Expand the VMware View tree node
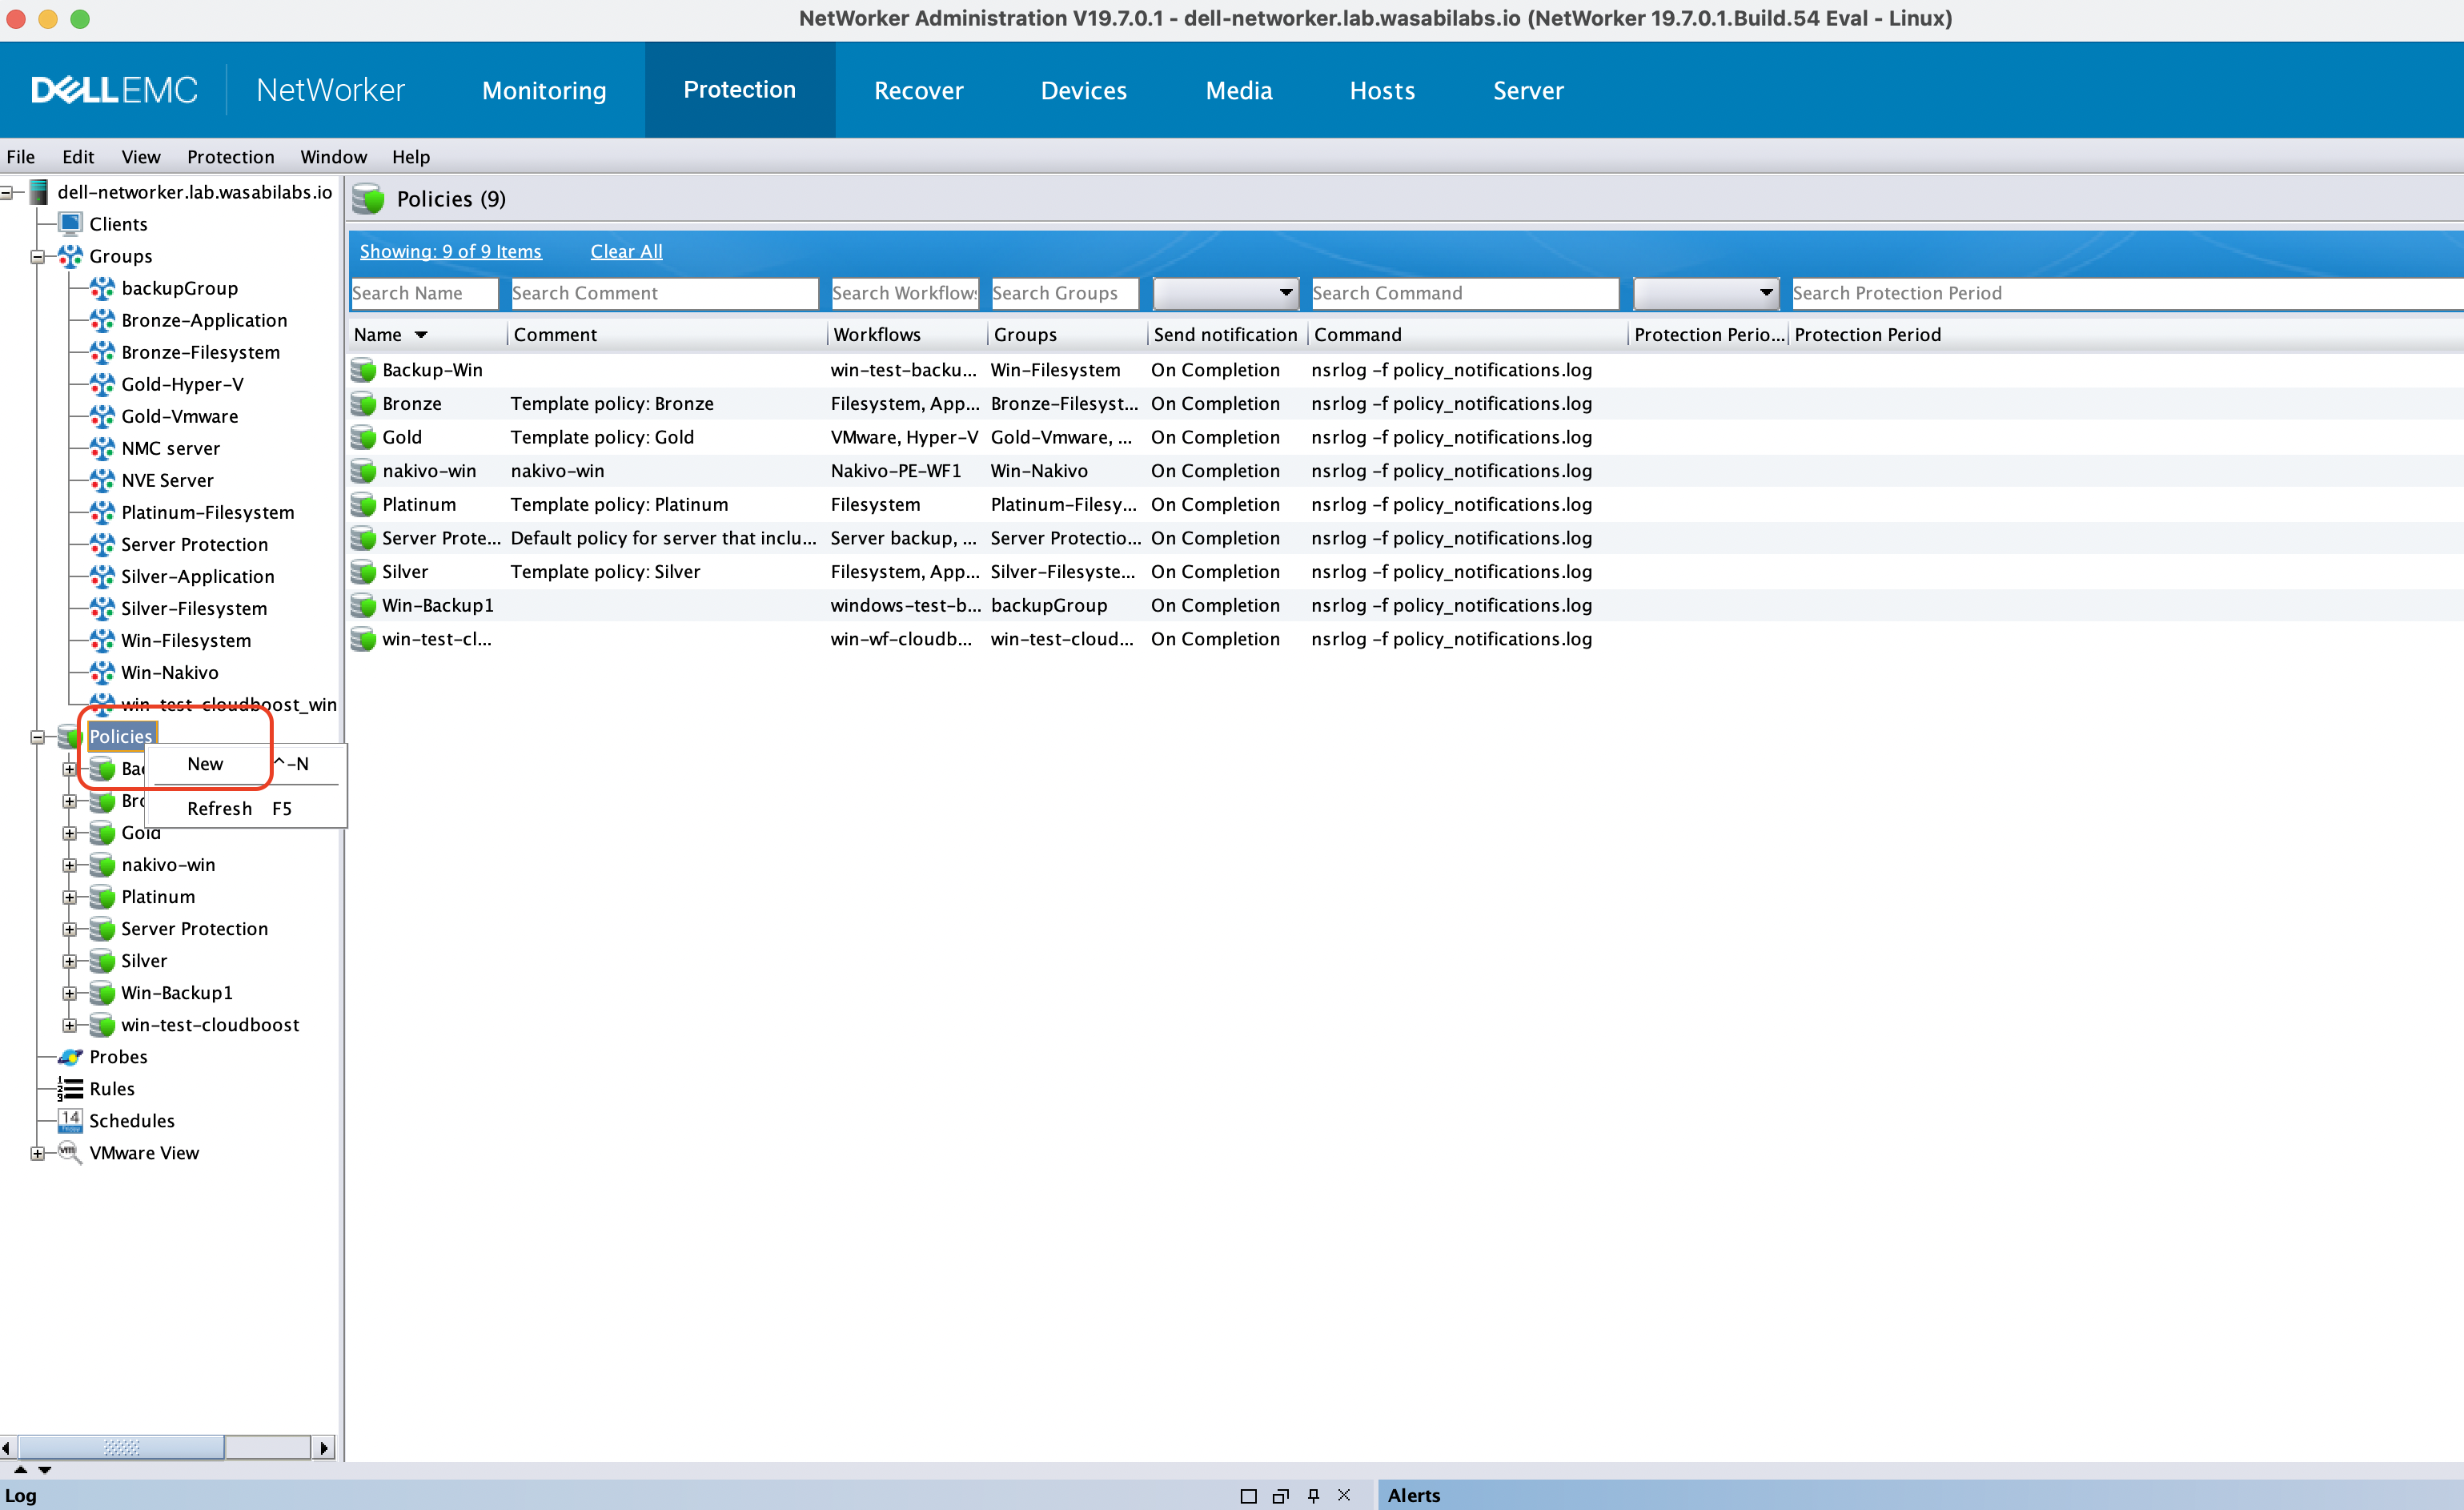2464x1510 pixels. [38, 1154]
